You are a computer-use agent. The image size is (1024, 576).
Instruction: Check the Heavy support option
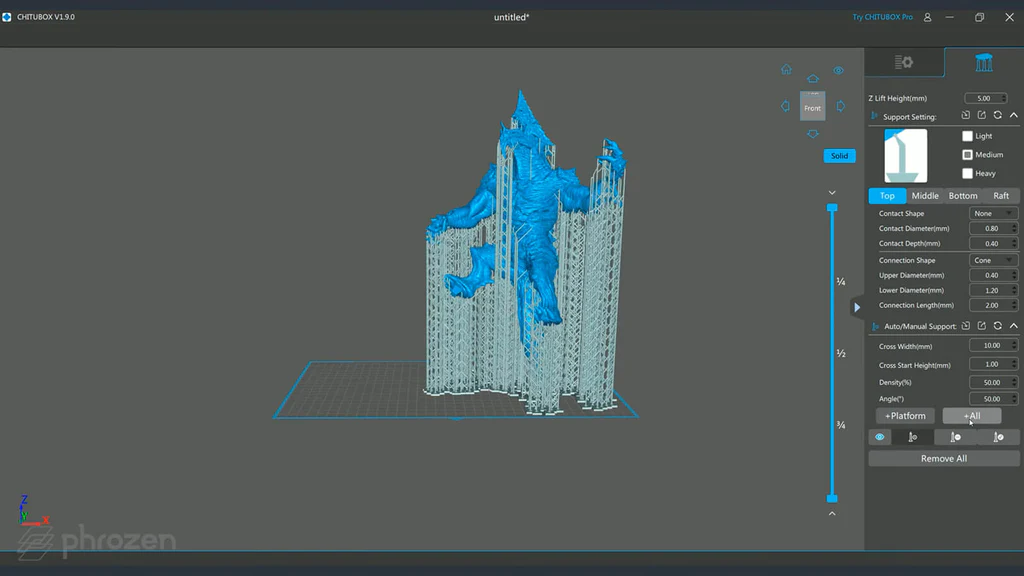(x=967, y=173)
